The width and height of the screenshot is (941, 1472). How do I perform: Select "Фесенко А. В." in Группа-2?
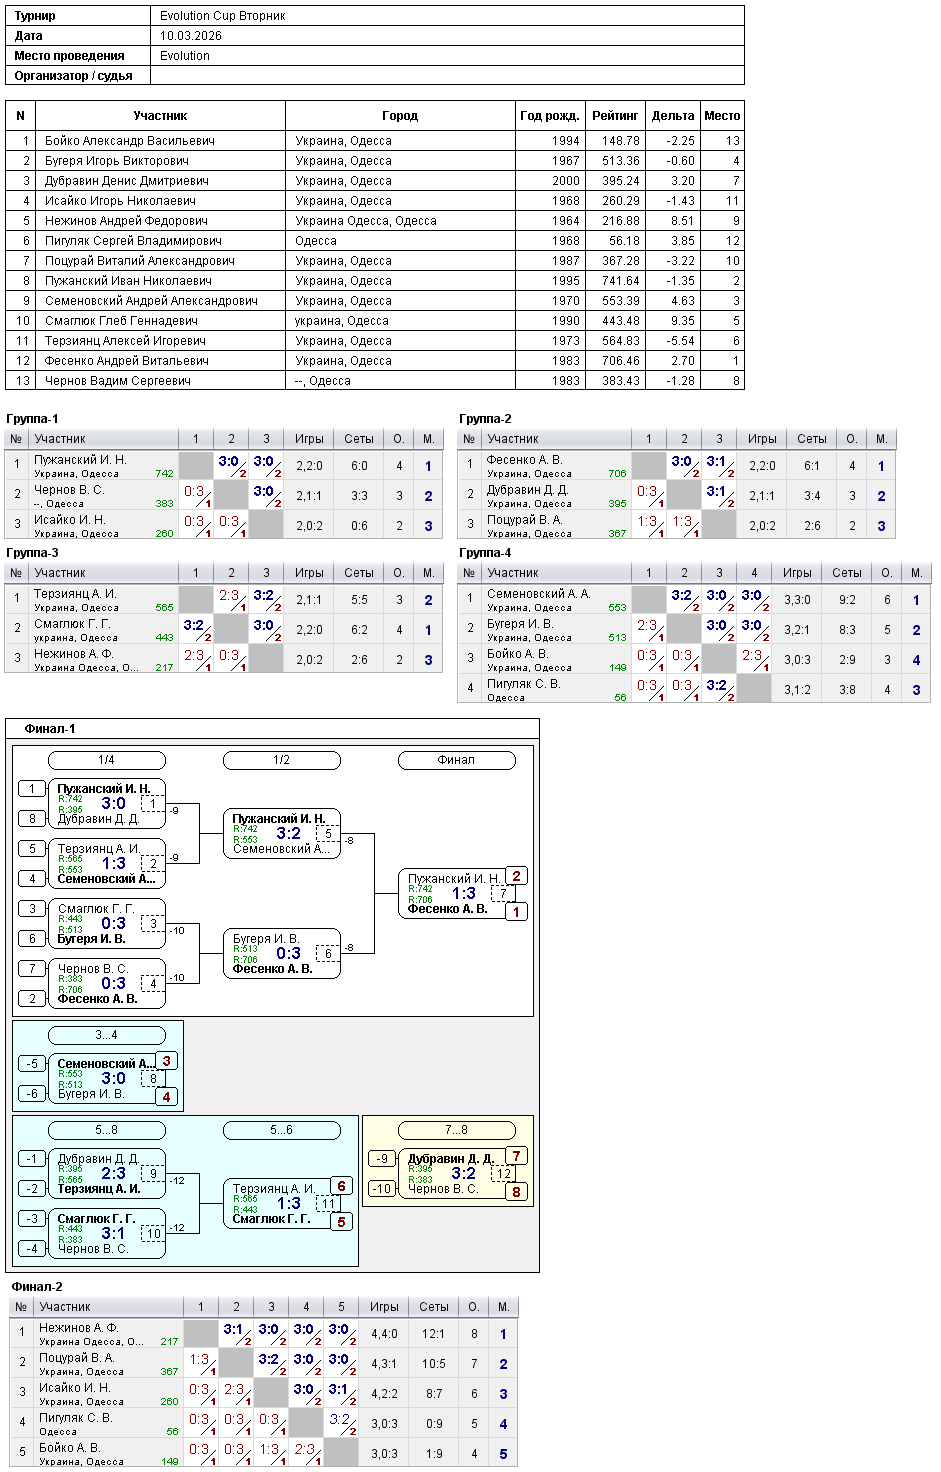(524, 460)
